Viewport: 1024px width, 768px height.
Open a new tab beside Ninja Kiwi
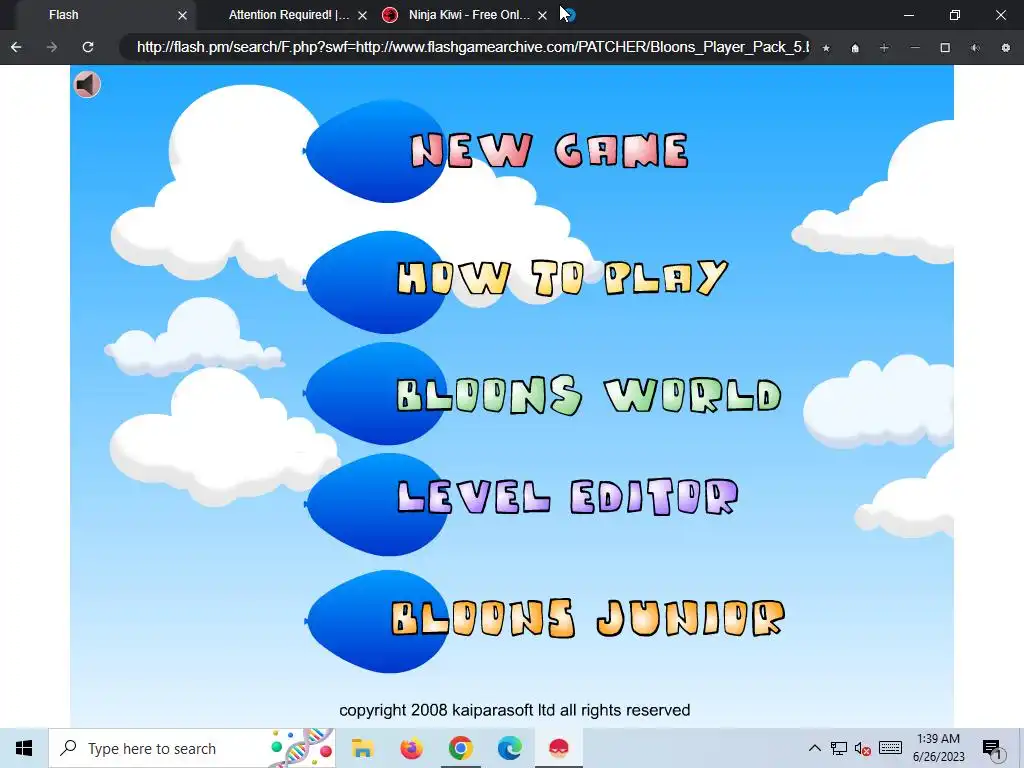[x=568, y=14]
